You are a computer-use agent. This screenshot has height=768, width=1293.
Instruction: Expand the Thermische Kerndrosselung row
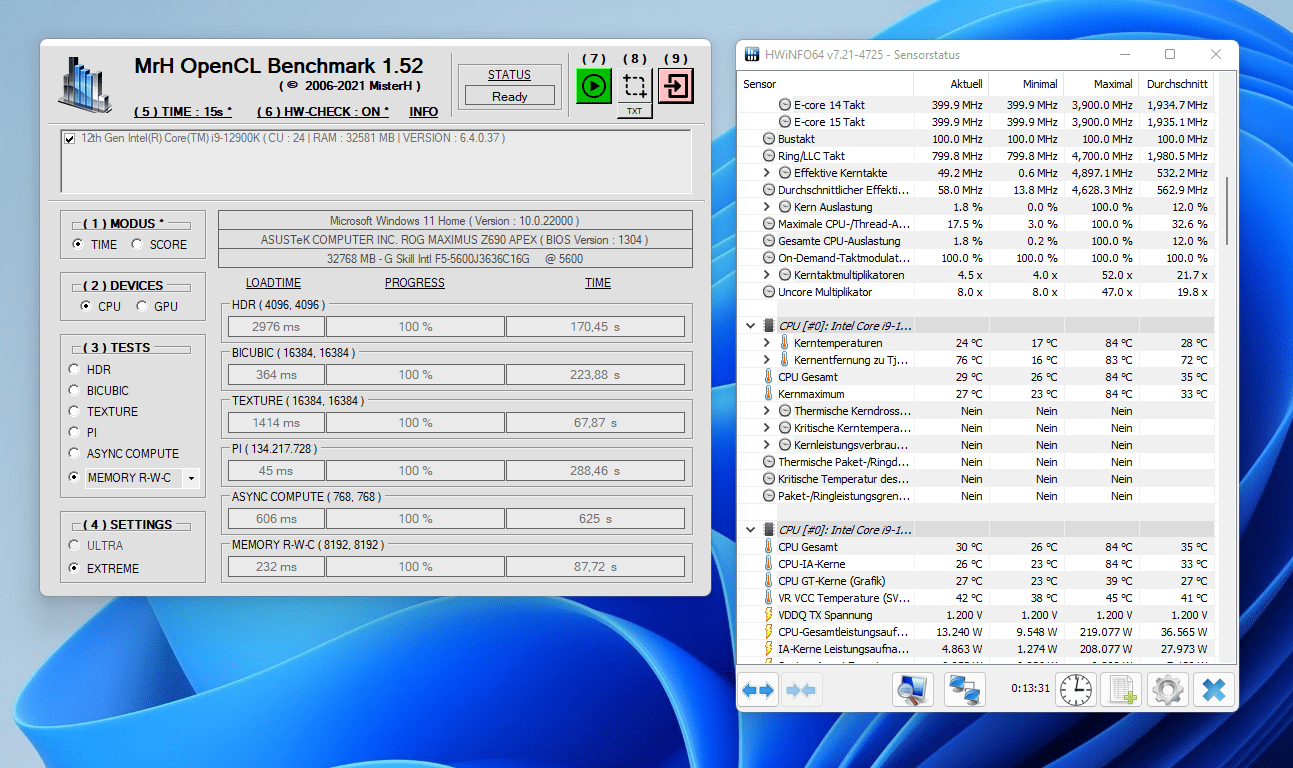[767, 411]
